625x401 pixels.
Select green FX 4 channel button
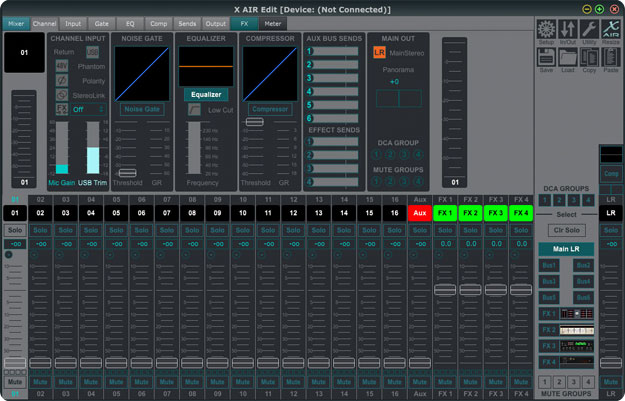click(521, 213)
